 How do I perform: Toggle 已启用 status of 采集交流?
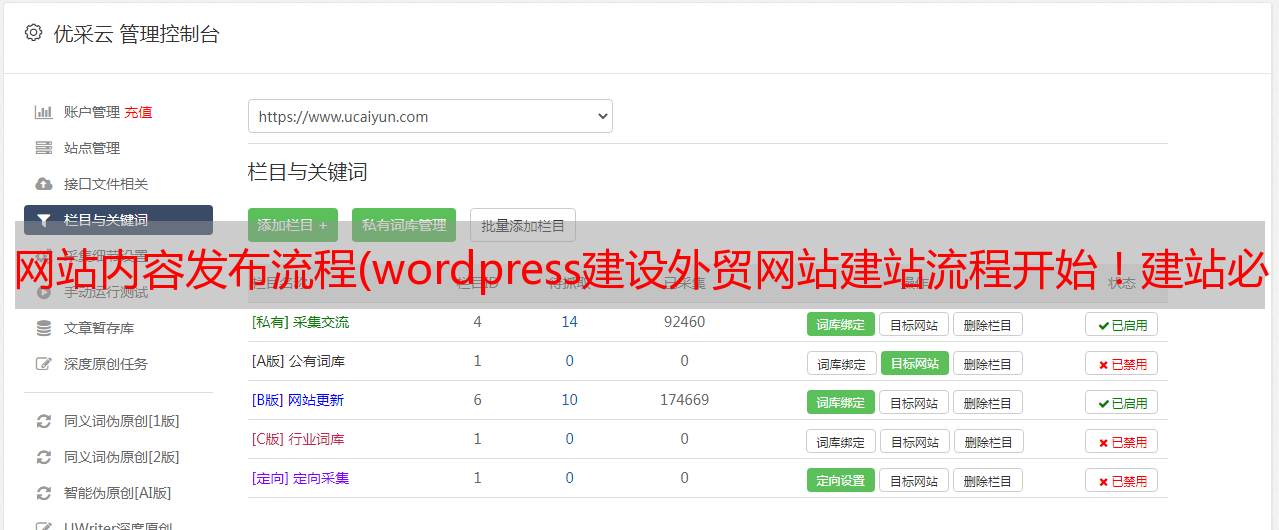[1122, 324]
